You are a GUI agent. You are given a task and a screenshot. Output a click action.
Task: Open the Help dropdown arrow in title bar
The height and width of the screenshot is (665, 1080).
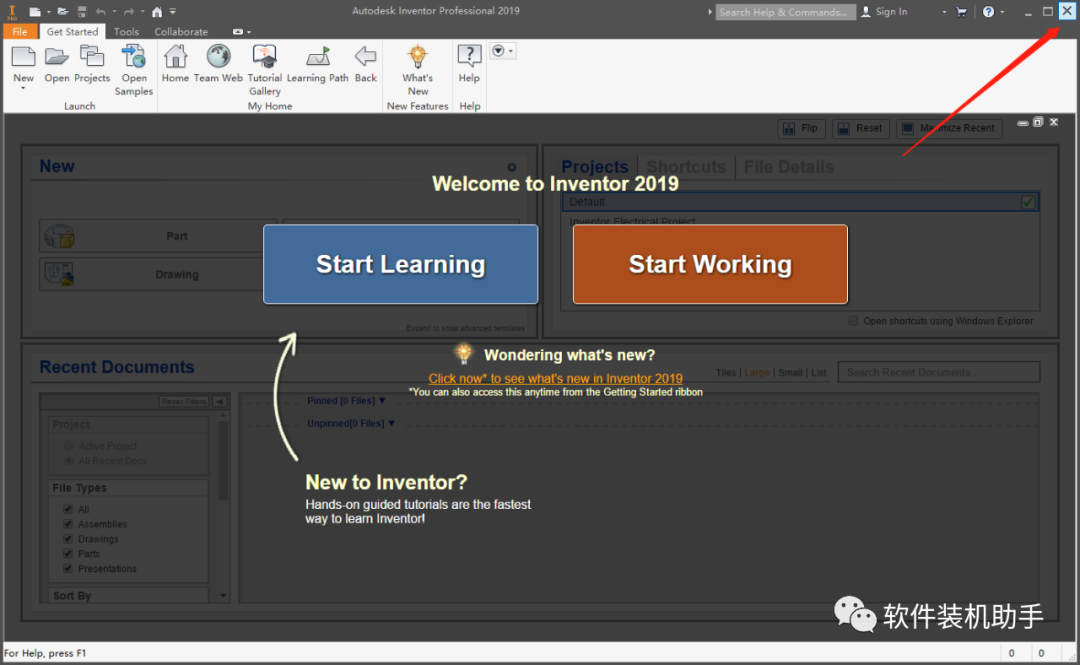click(x=1002, y=12)
